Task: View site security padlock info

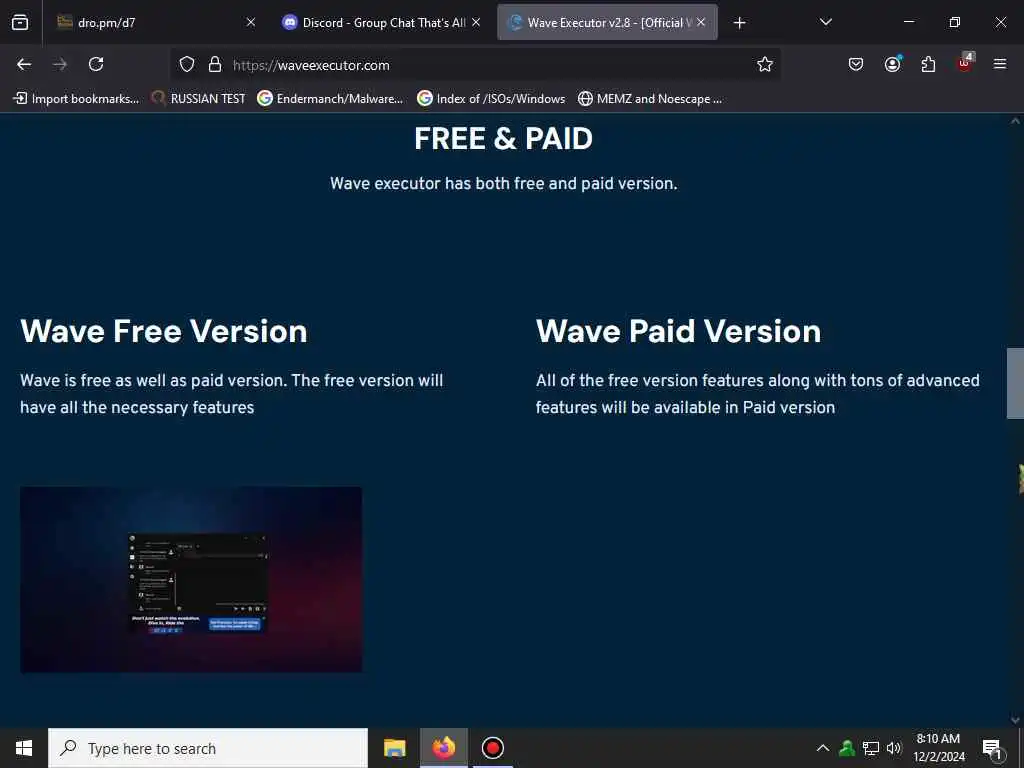Action: pos(215,65)
